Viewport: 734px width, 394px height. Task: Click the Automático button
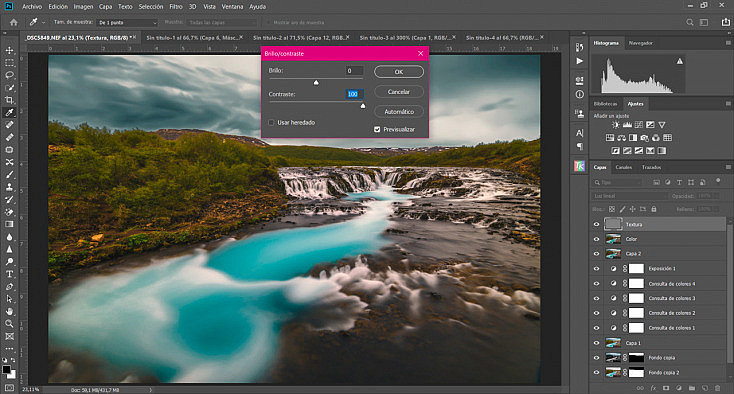399,112
